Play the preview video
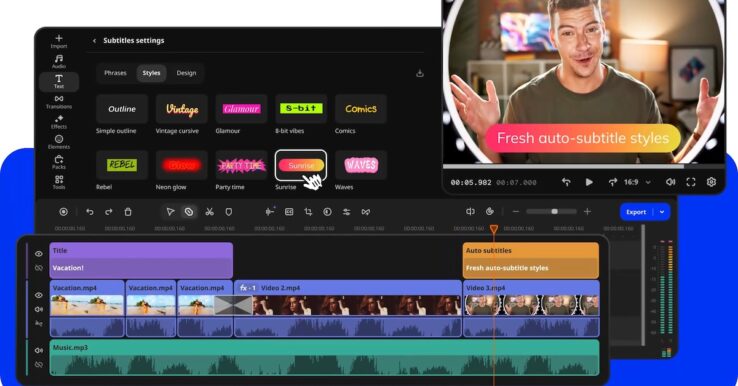This screenshot has width=738, height=386. [589, 182]
